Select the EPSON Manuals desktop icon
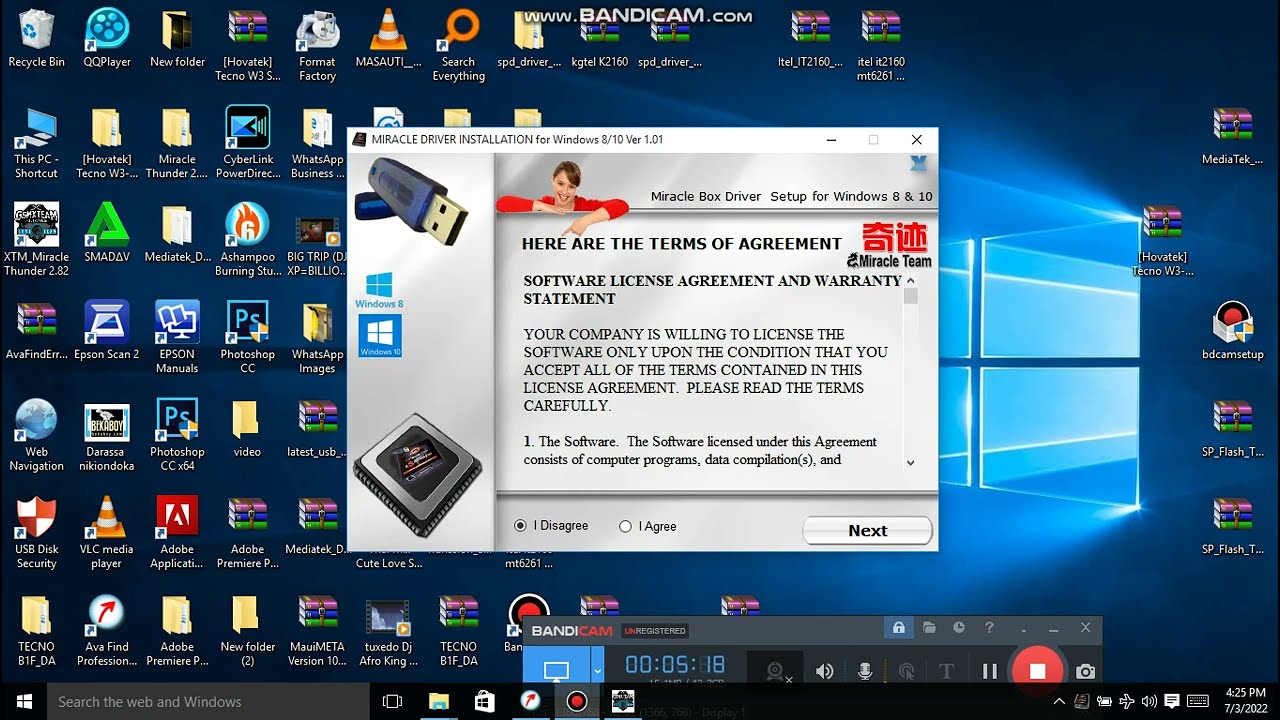Screen dimensions: 1280x720 (x=177, y=338)
